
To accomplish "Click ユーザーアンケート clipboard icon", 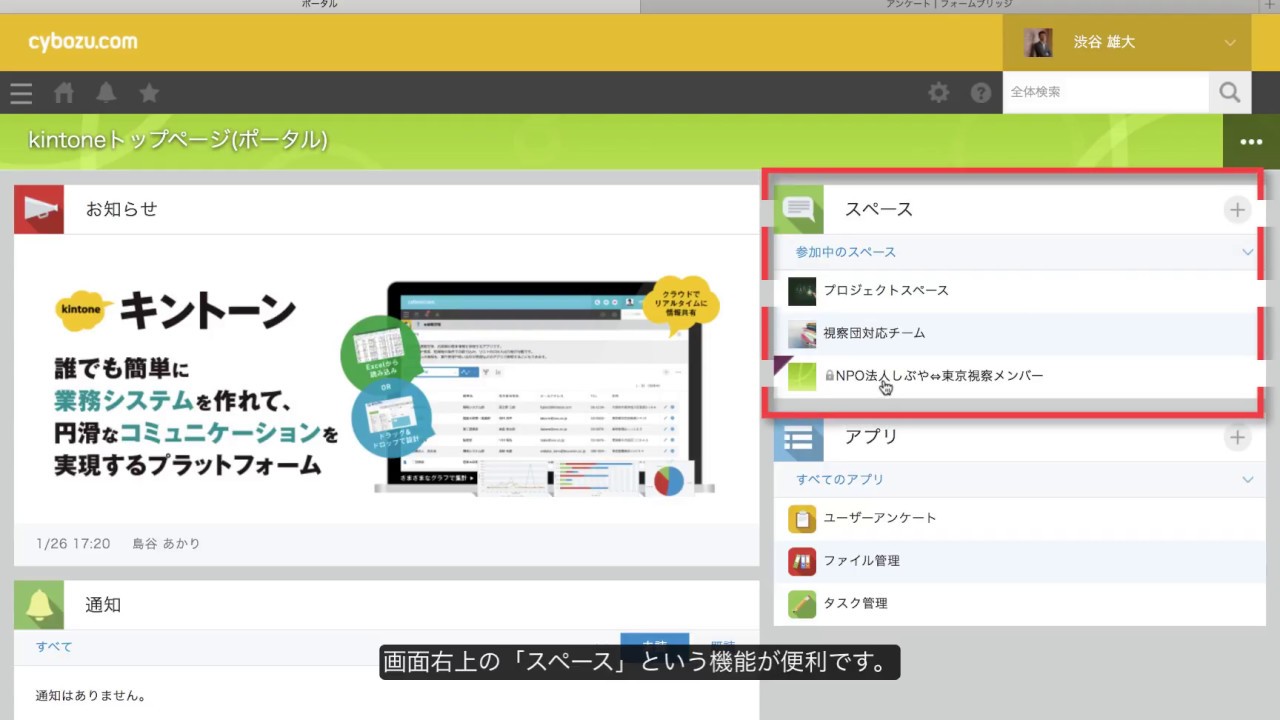I will [x=802, y=519].
